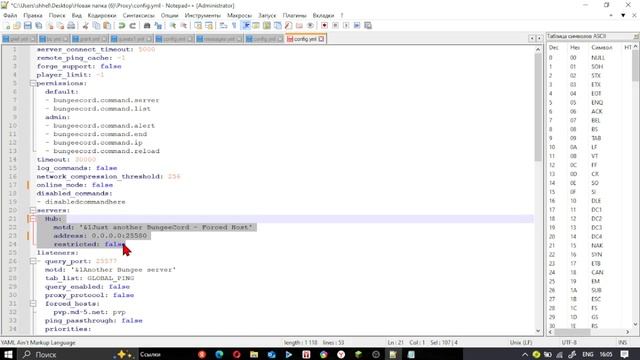Open the ENG language indicator in tray
The width and height of the screenshot is (640, 360).
coord(587,354)
